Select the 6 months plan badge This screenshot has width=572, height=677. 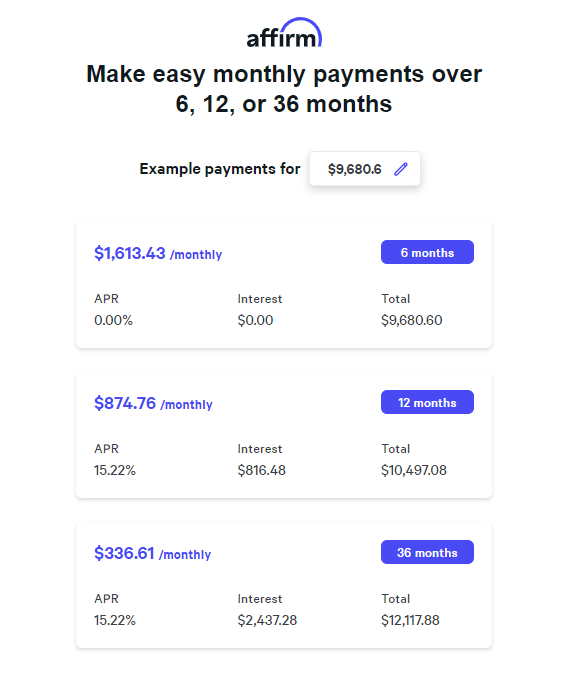[427, 252]
